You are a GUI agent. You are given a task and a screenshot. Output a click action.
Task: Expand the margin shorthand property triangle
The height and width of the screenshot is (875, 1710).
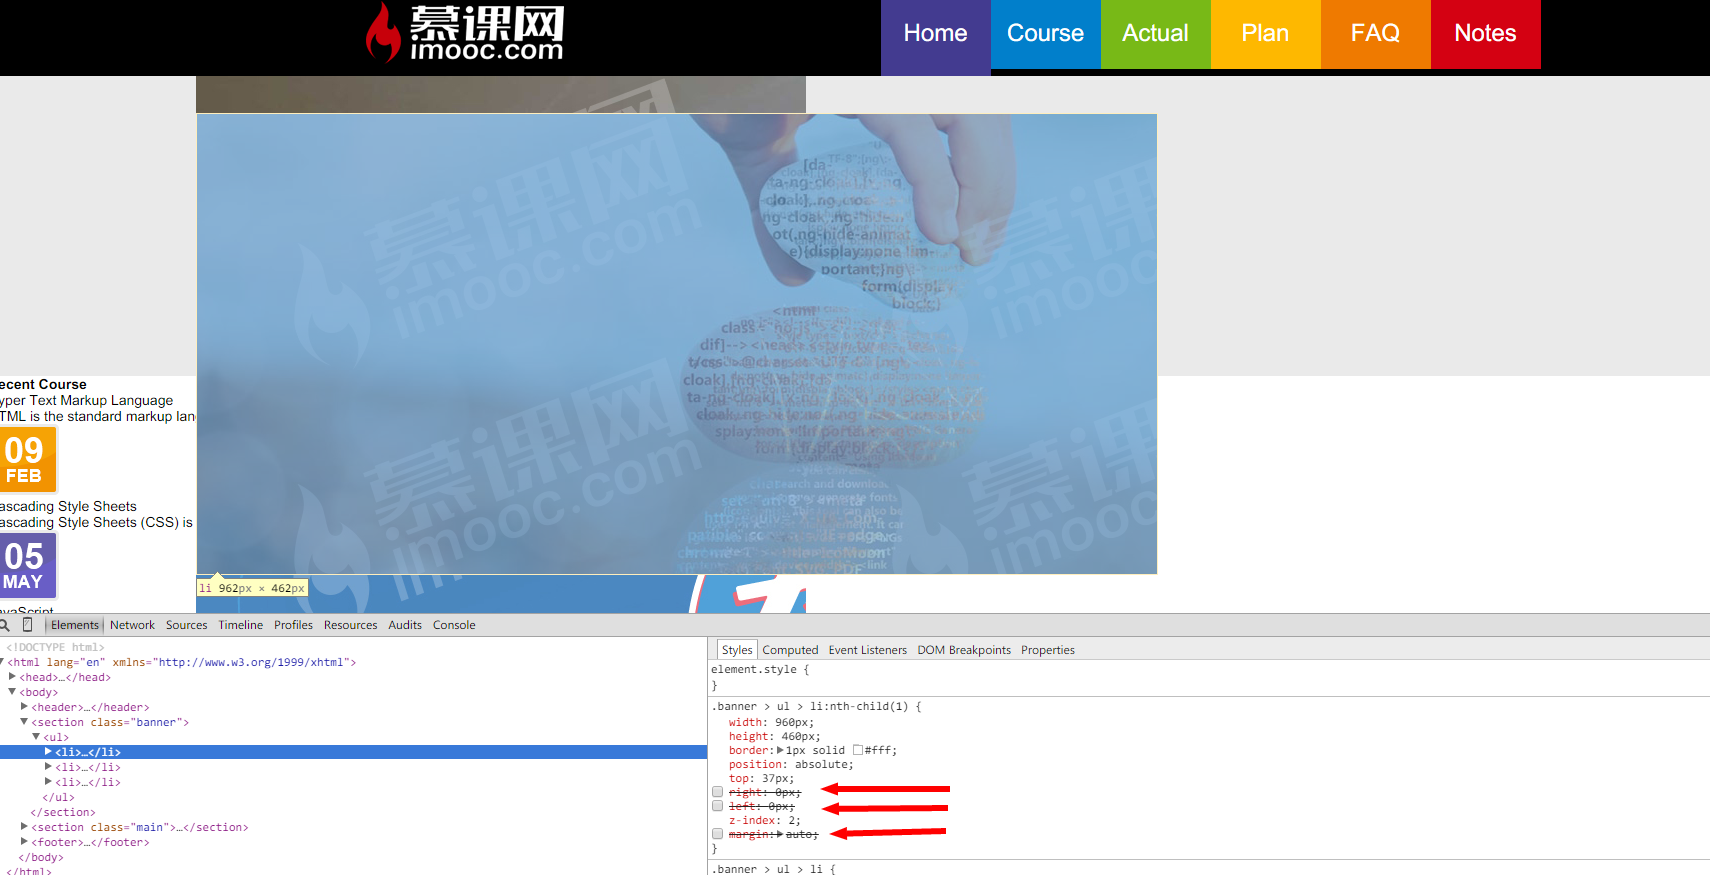[780, 834]
